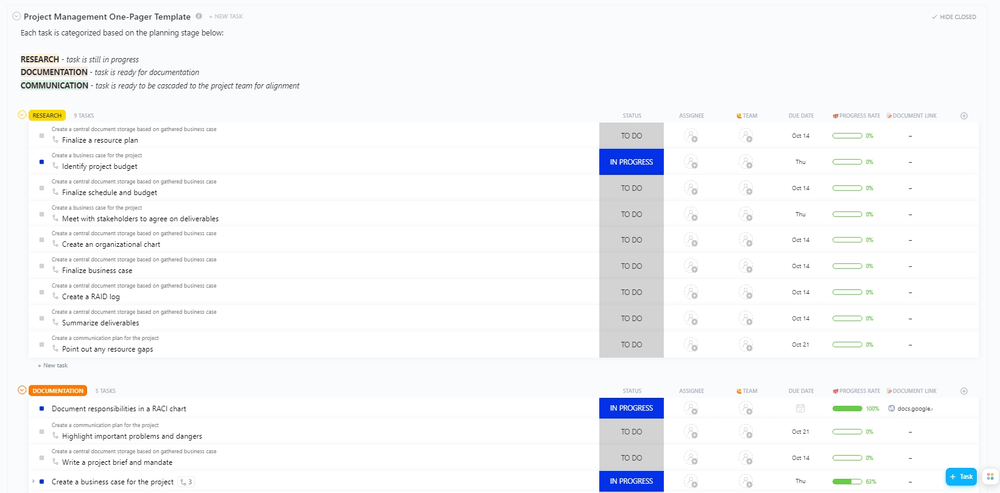Sort by the STATUS column in RESEARCH

click(632, 115)
